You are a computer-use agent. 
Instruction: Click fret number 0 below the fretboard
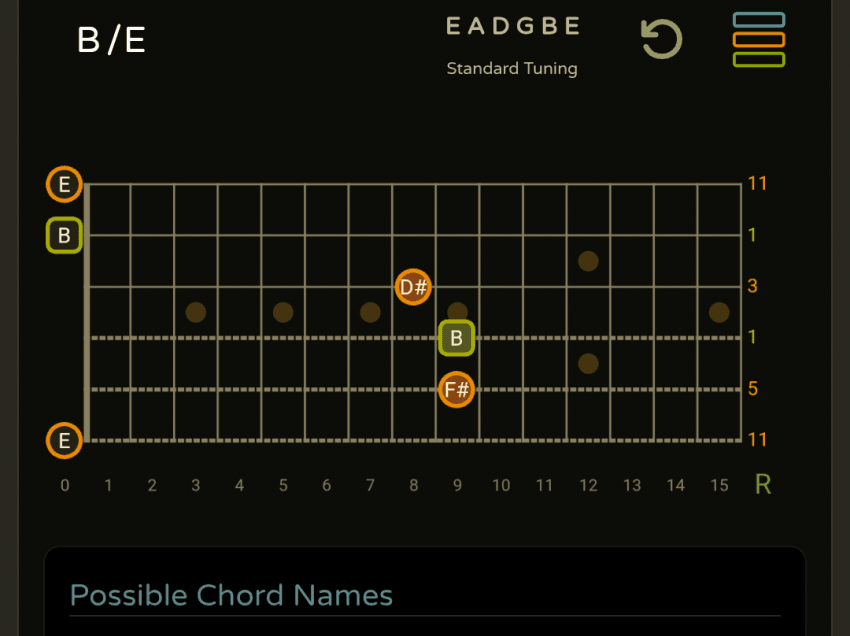coord(65,486)
